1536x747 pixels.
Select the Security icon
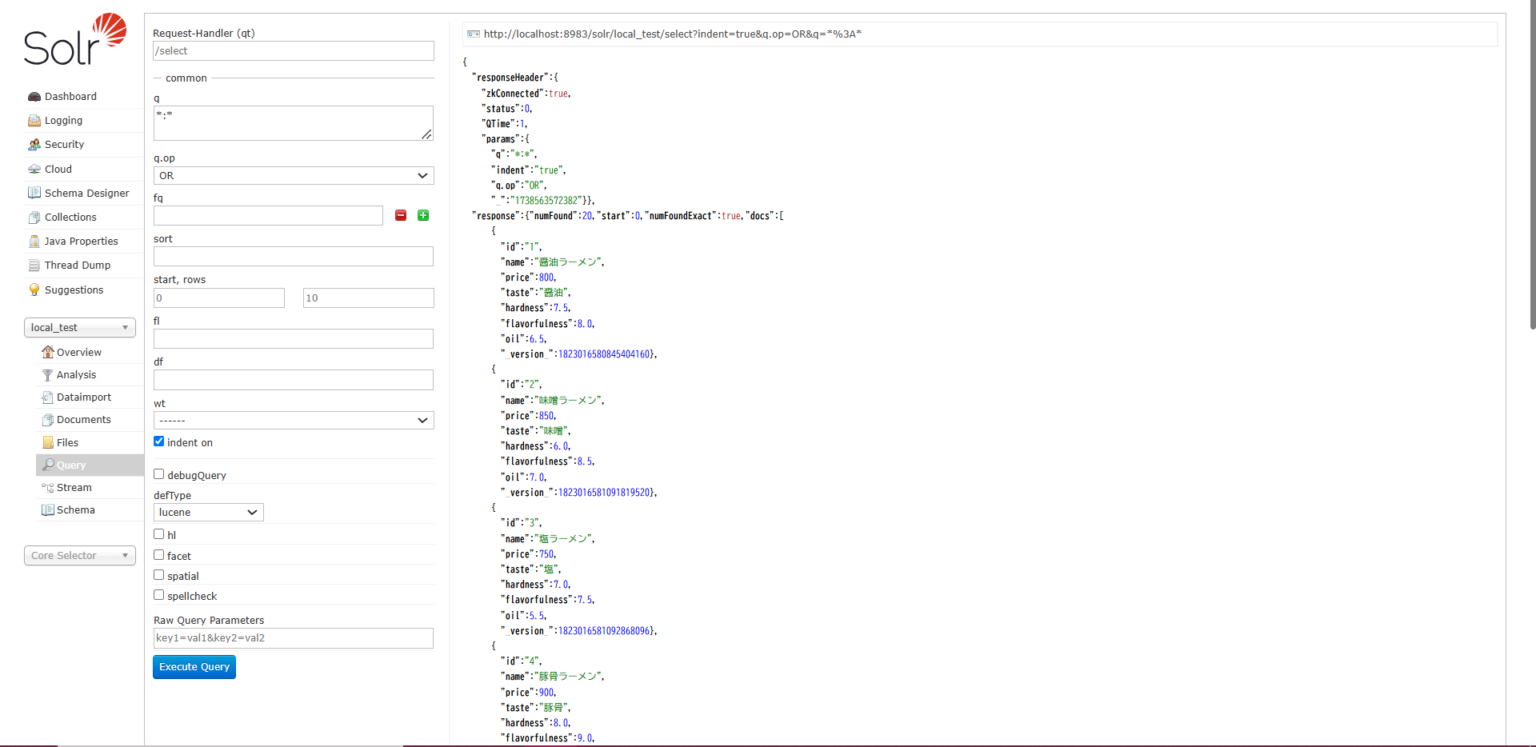[34, 145]
